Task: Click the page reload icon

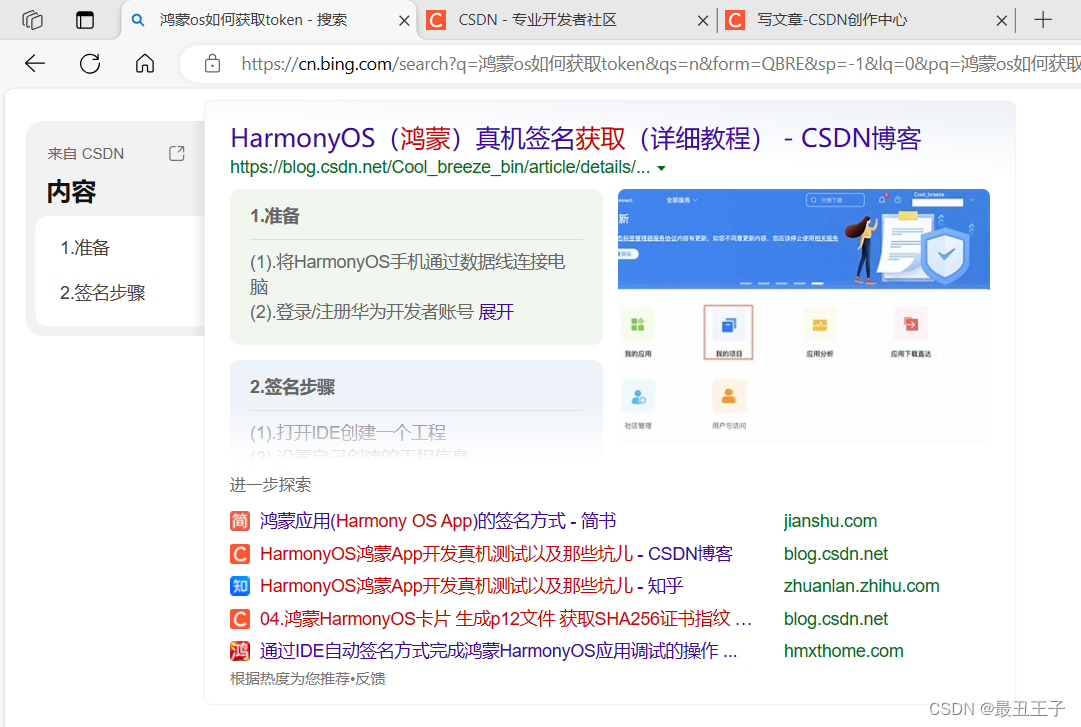Action: 89,63
